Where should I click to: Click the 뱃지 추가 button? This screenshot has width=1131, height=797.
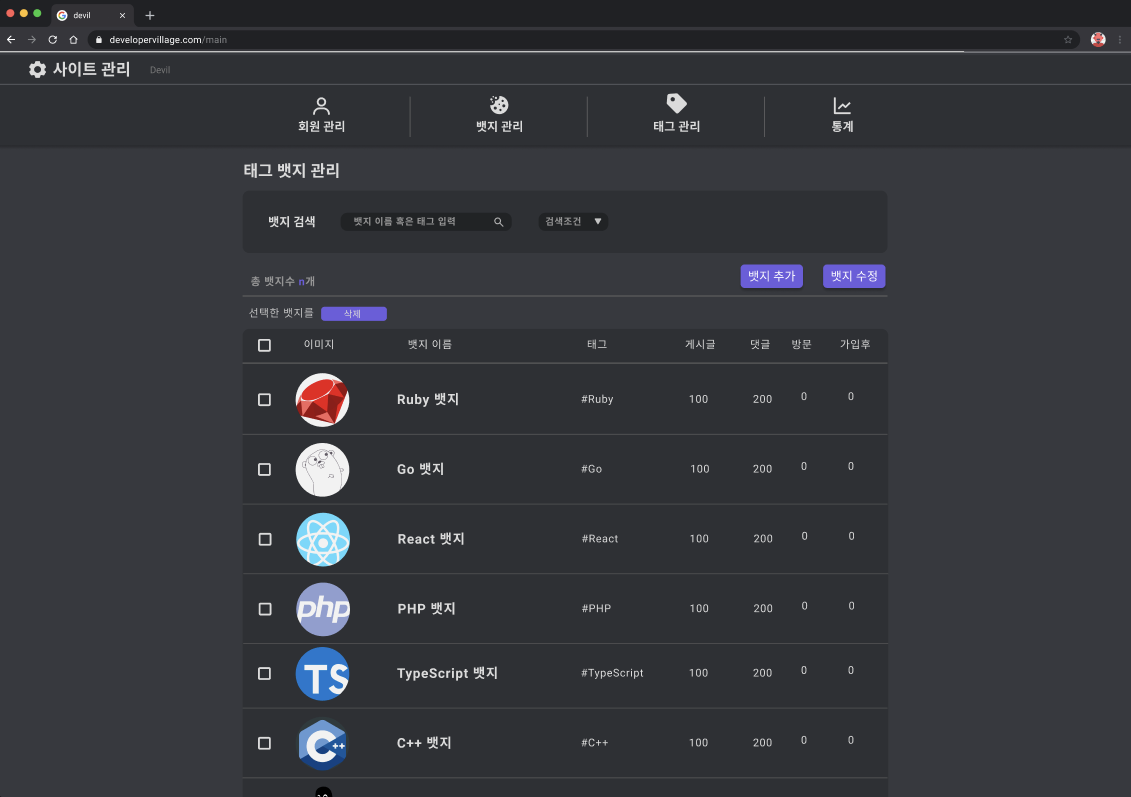772,276
